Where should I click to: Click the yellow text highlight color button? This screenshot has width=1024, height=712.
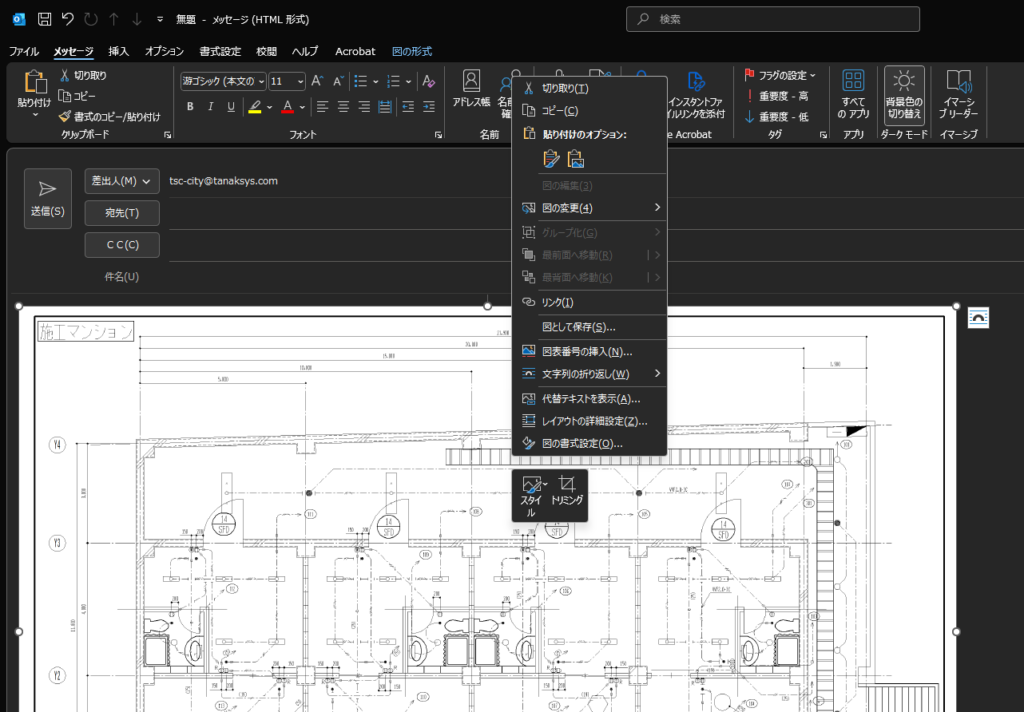[255, 107]
